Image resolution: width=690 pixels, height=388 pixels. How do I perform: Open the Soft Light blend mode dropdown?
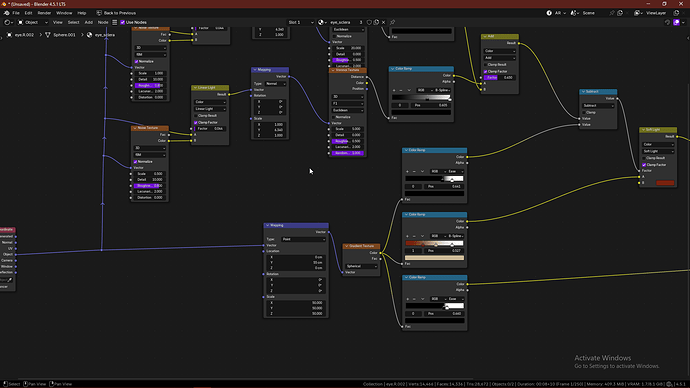pyautogui.click(x=658, y=151)
